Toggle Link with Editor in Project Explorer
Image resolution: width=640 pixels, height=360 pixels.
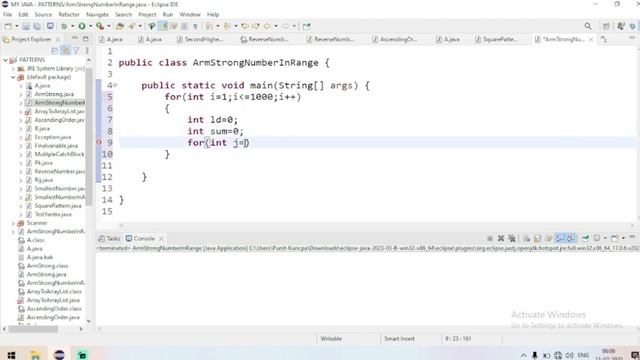tap(65, 51)
